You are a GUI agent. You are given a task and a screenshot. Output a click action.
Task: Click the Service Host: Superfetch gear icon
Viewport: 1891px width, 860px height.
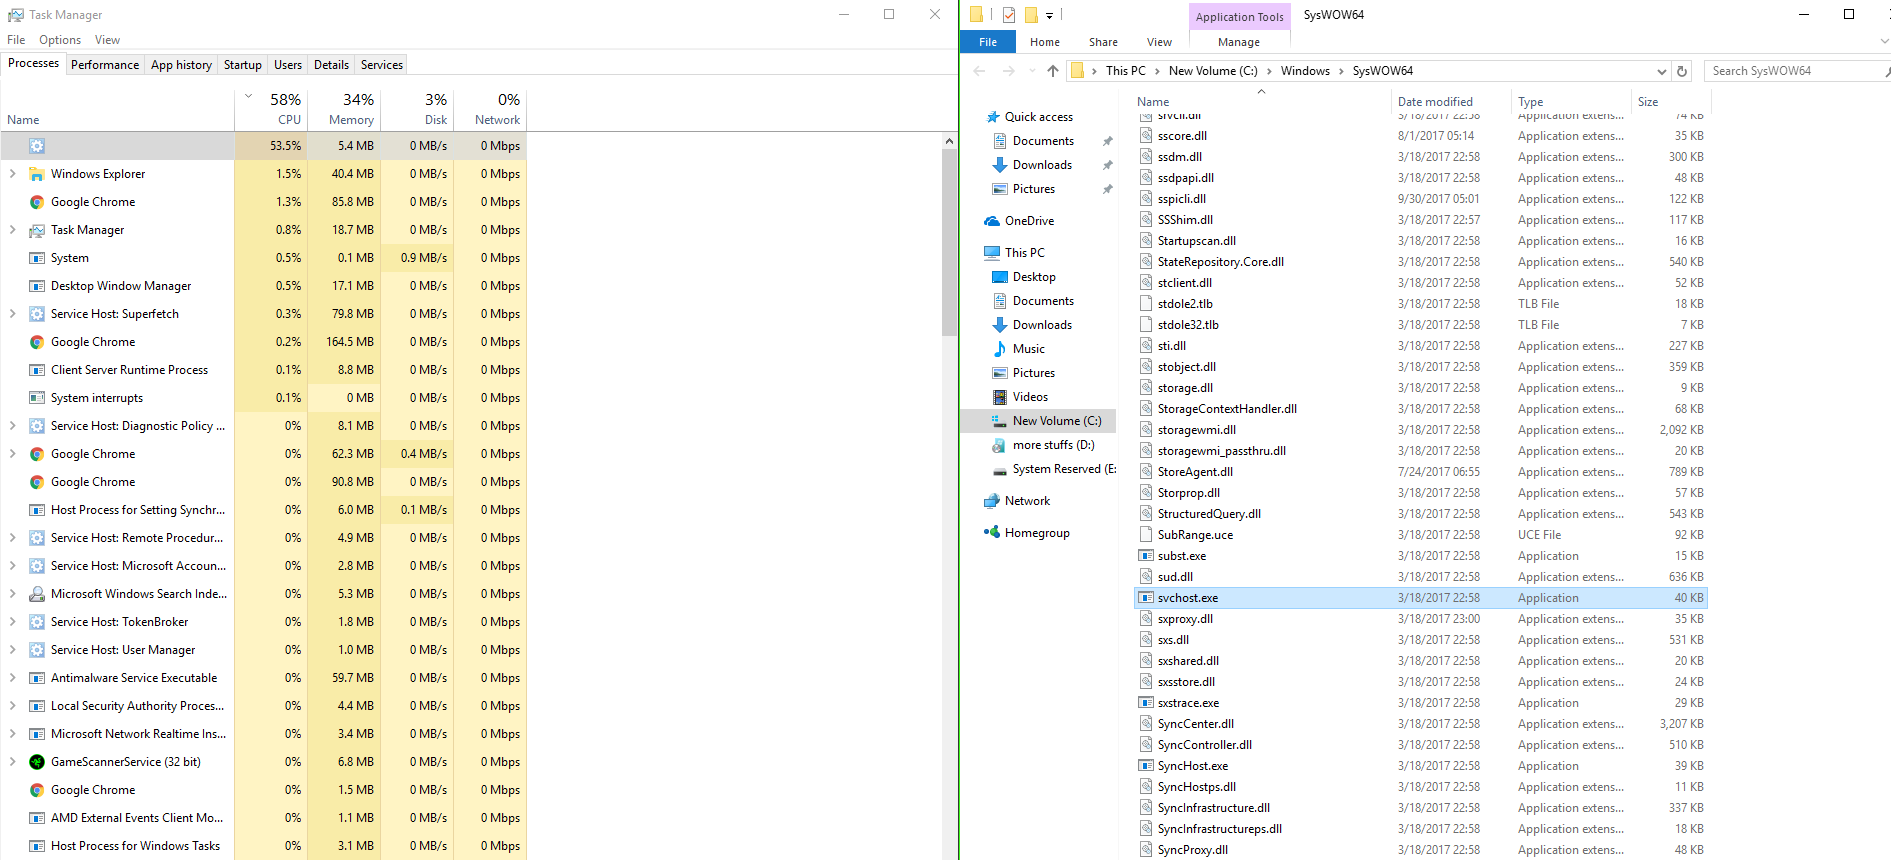[x=37, y=314]
